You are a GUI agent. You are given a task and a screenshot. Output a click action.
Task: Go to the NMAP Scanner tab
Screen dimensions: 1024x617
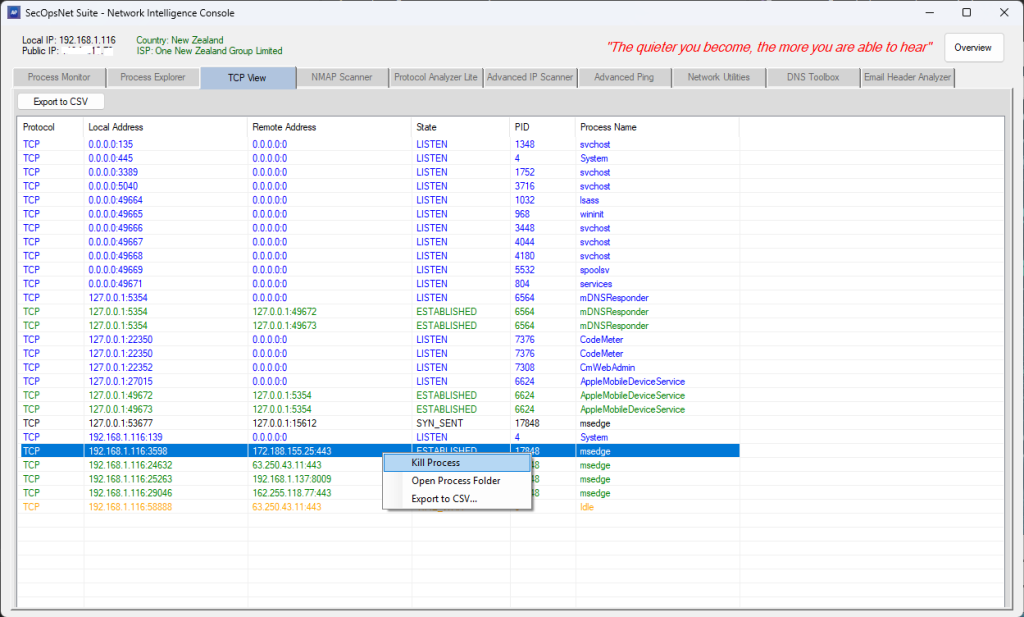pyautogui.click(x=342, y=78)
